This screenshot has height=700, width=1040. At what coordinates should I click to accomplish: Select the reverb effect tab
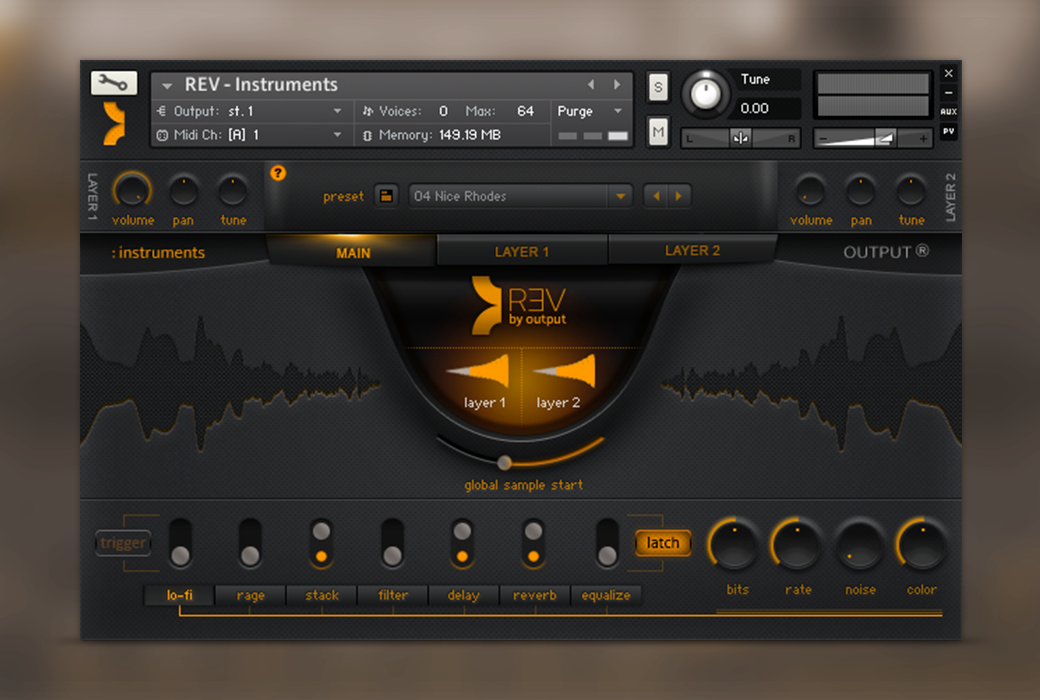[x=535, y=595]
